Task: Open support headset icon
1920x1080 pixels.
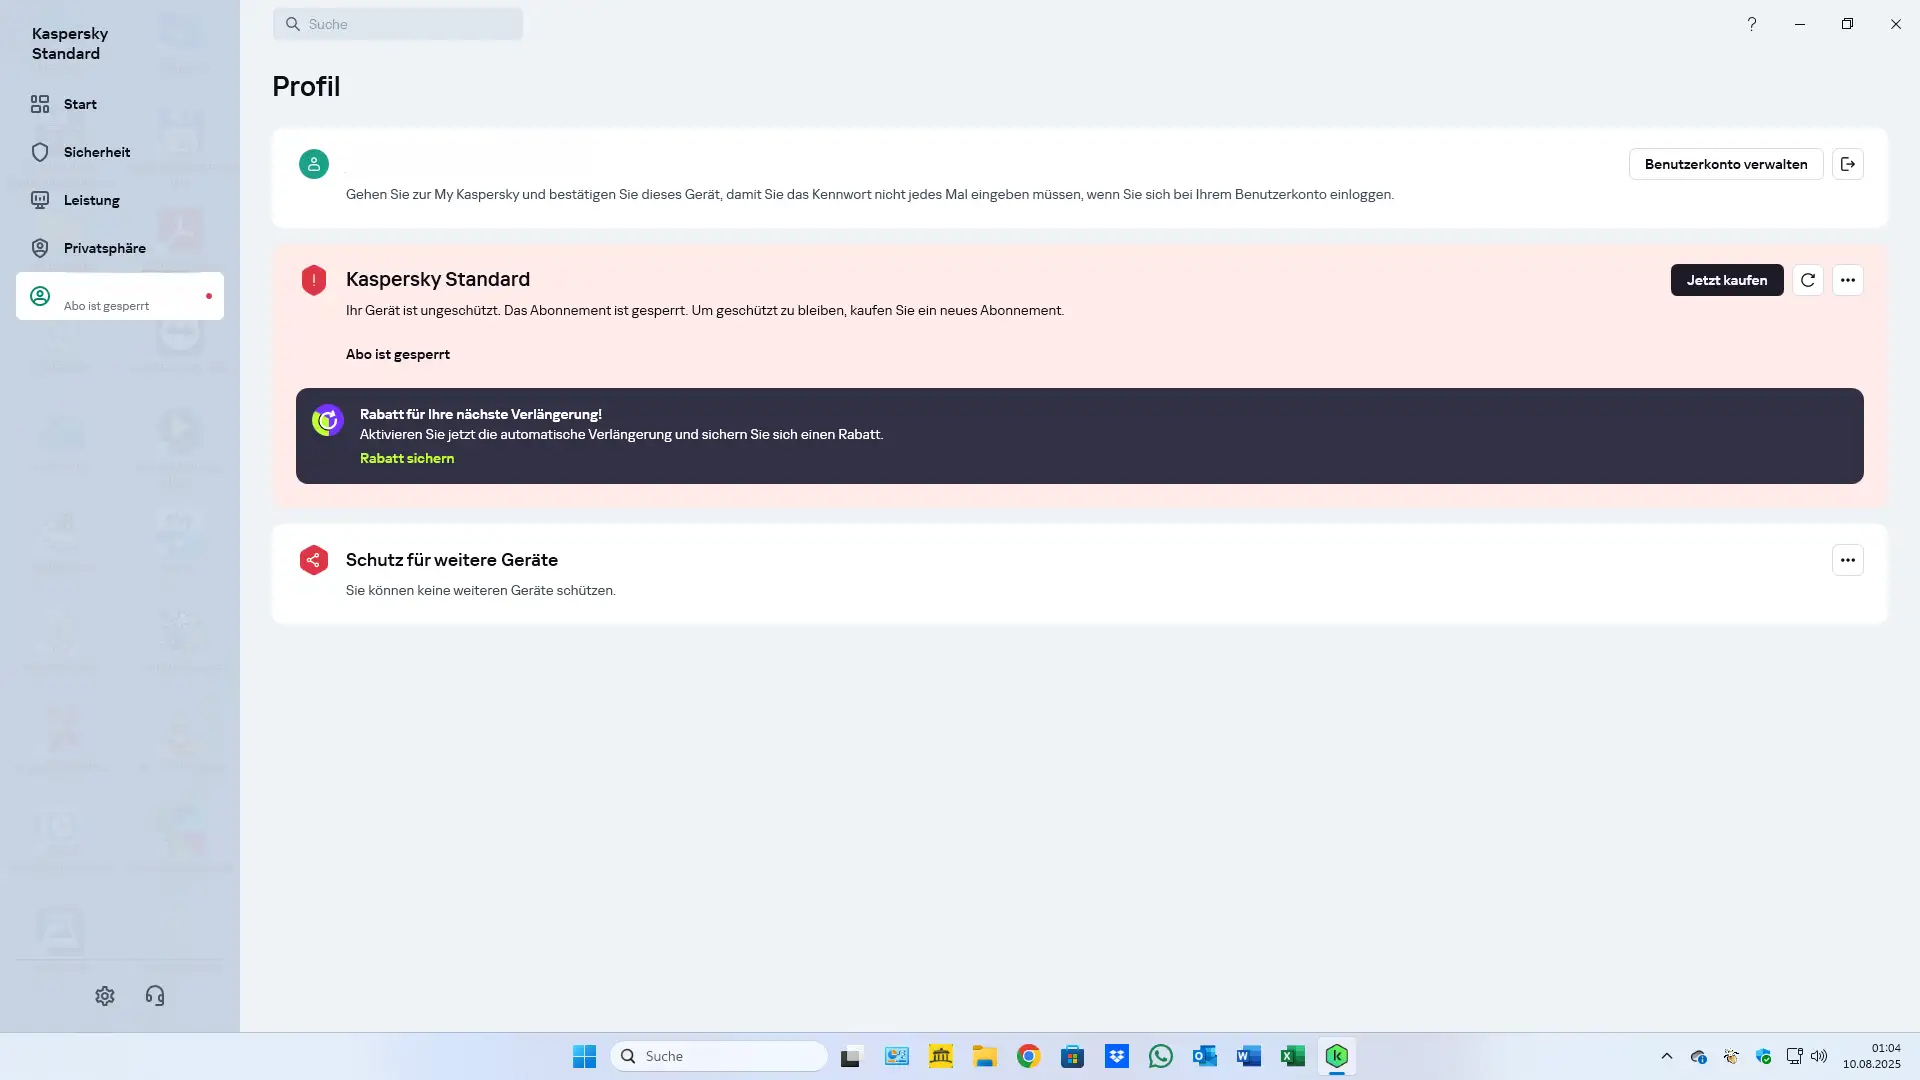Action: [x=155, y=996]
